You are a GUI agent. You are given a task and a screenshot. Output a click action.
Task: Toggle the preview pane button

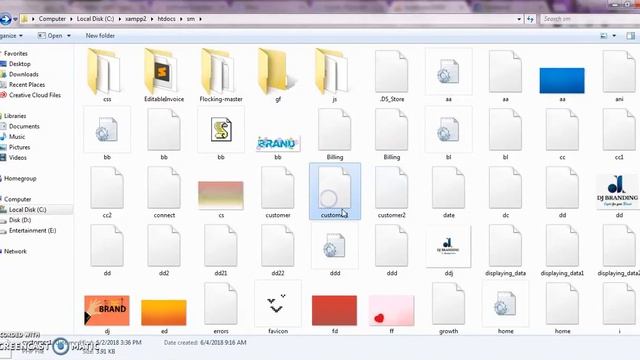tap(631, 36)
